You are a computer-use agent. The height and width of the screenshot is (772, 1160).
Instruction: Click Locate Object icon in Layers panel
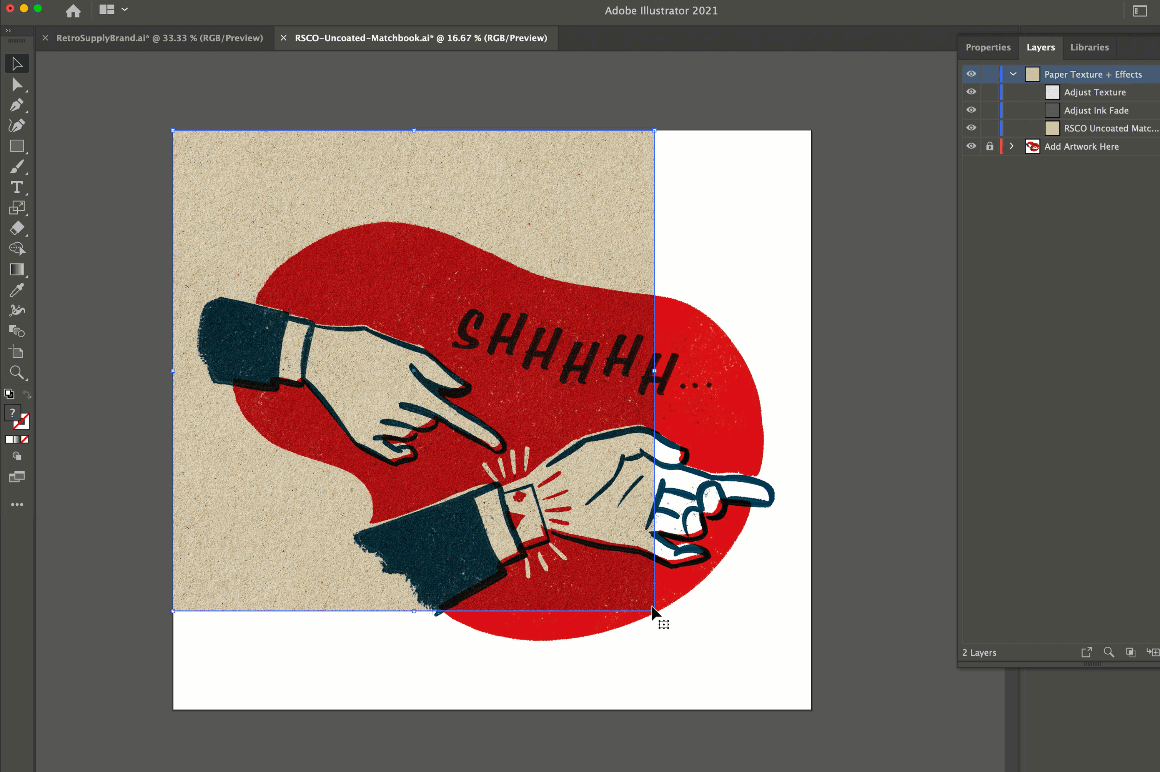[x=1109, y=652]
